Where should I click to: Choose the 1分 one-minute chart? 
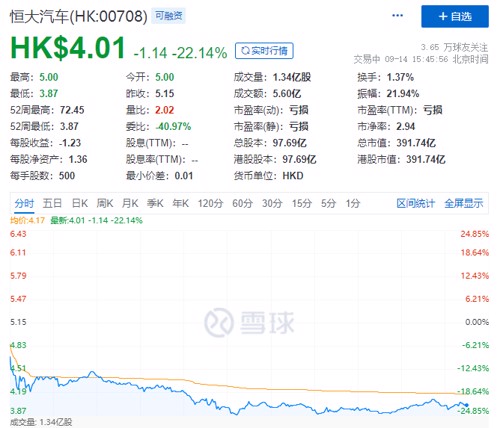coord(353,203)
